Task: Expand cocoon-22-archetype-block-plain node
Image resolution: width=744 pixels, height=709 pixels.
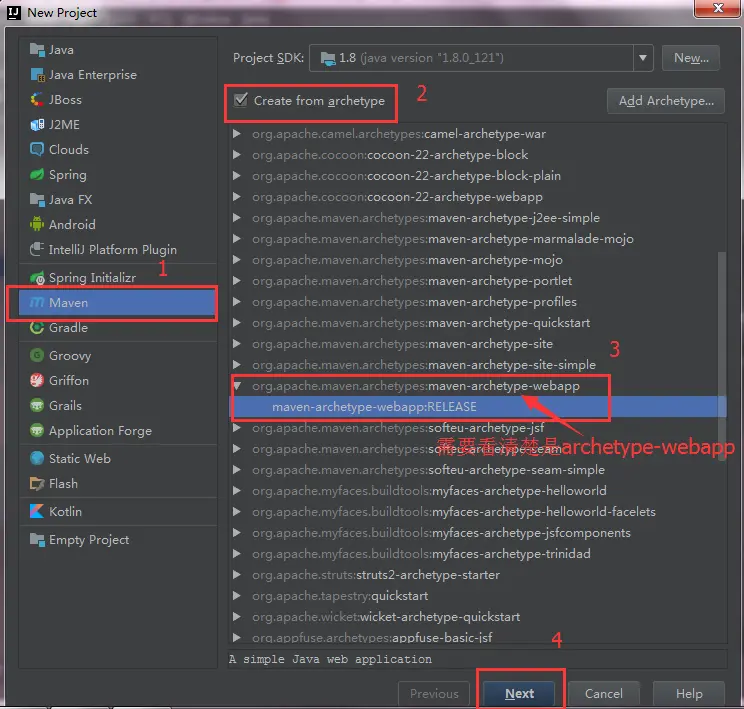Action: (236, 176)
